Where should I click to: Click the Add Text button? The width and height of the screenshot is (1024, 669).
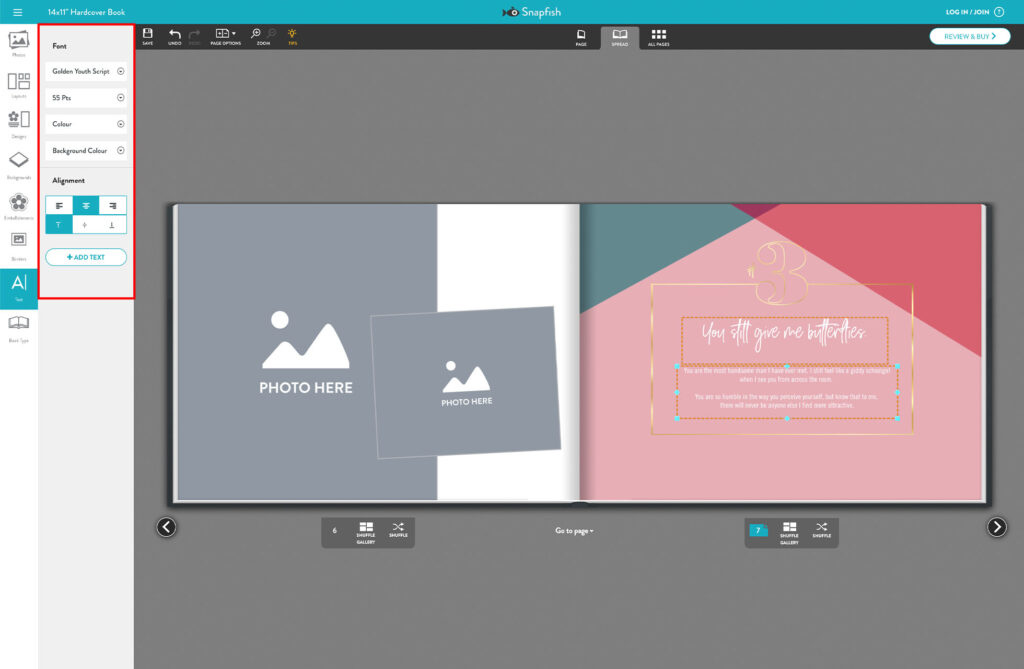(86, 257)
